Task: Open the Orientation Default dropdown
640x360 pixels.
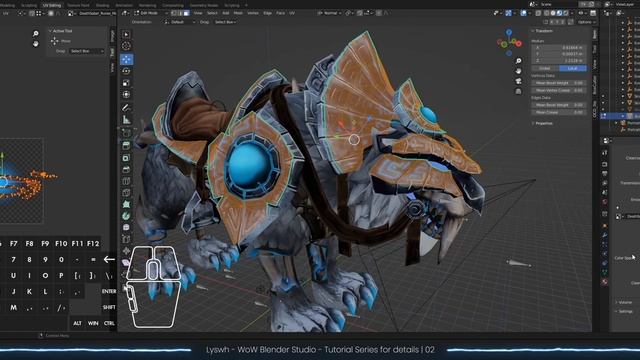Action: 179,22
